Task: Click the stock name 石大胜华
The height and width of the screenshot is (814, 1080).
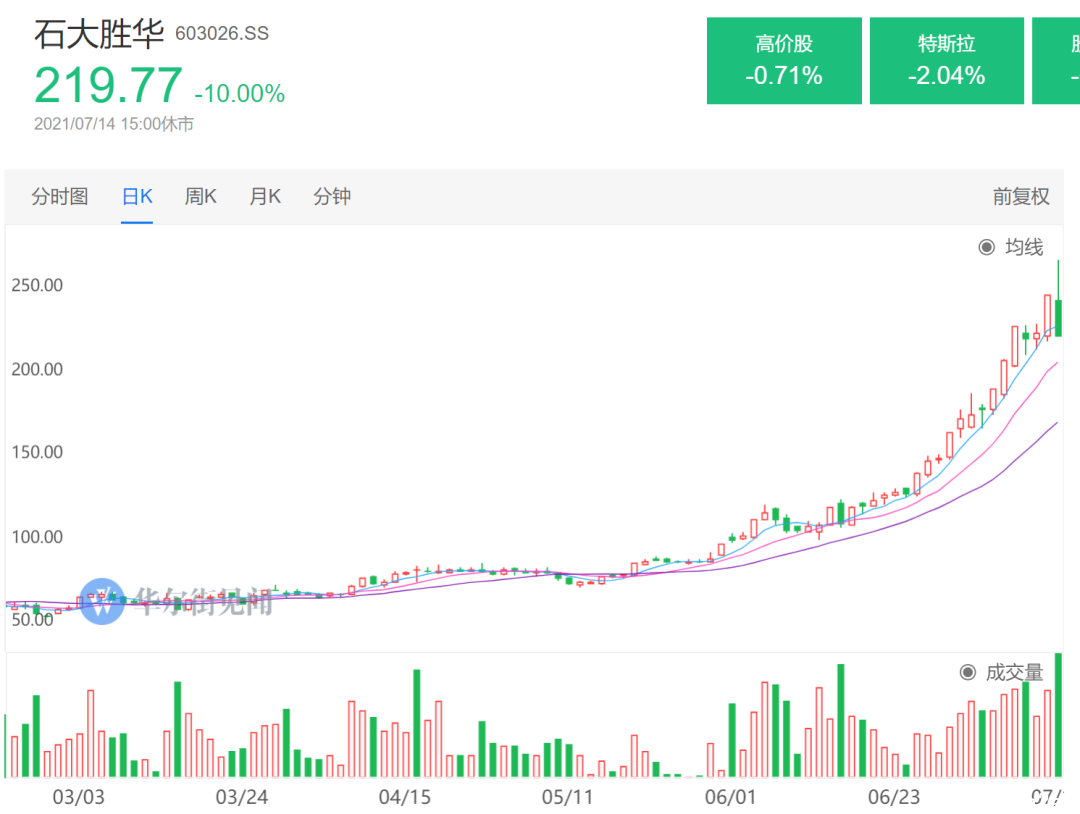Action: pyautogui.click(x=98, y=34)
